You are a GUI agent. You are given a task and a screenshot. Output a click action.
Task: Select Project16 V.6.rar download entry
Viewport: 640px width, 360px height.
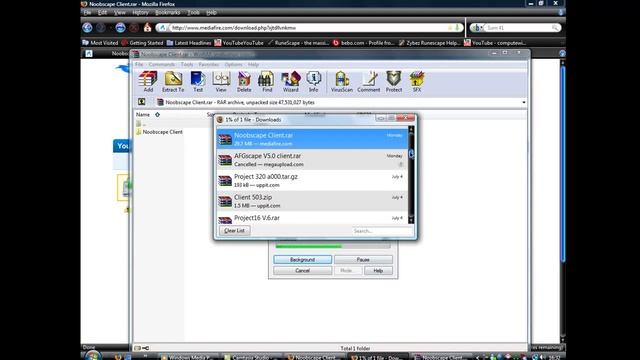(312, 218)
